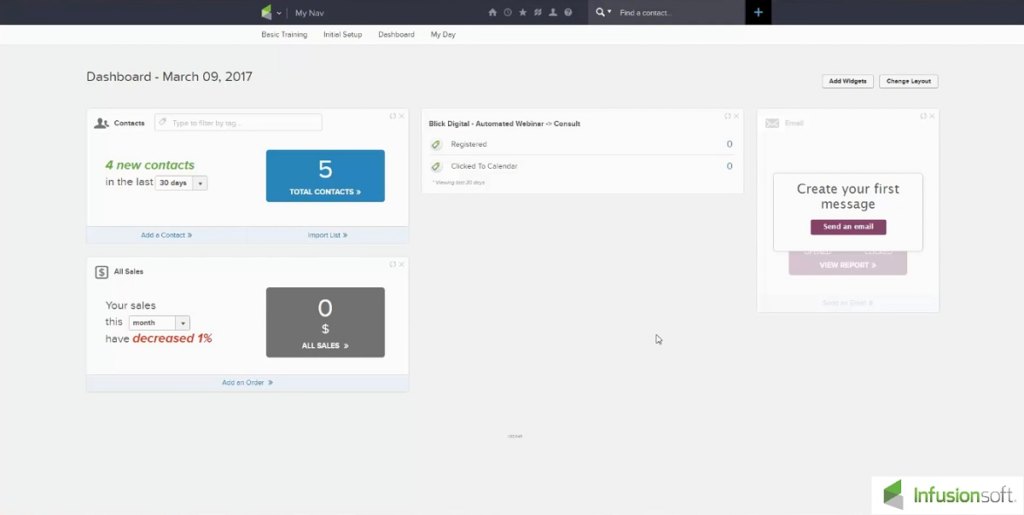
Task: Expand the Contacts widget resize icon
Action: 392,116
